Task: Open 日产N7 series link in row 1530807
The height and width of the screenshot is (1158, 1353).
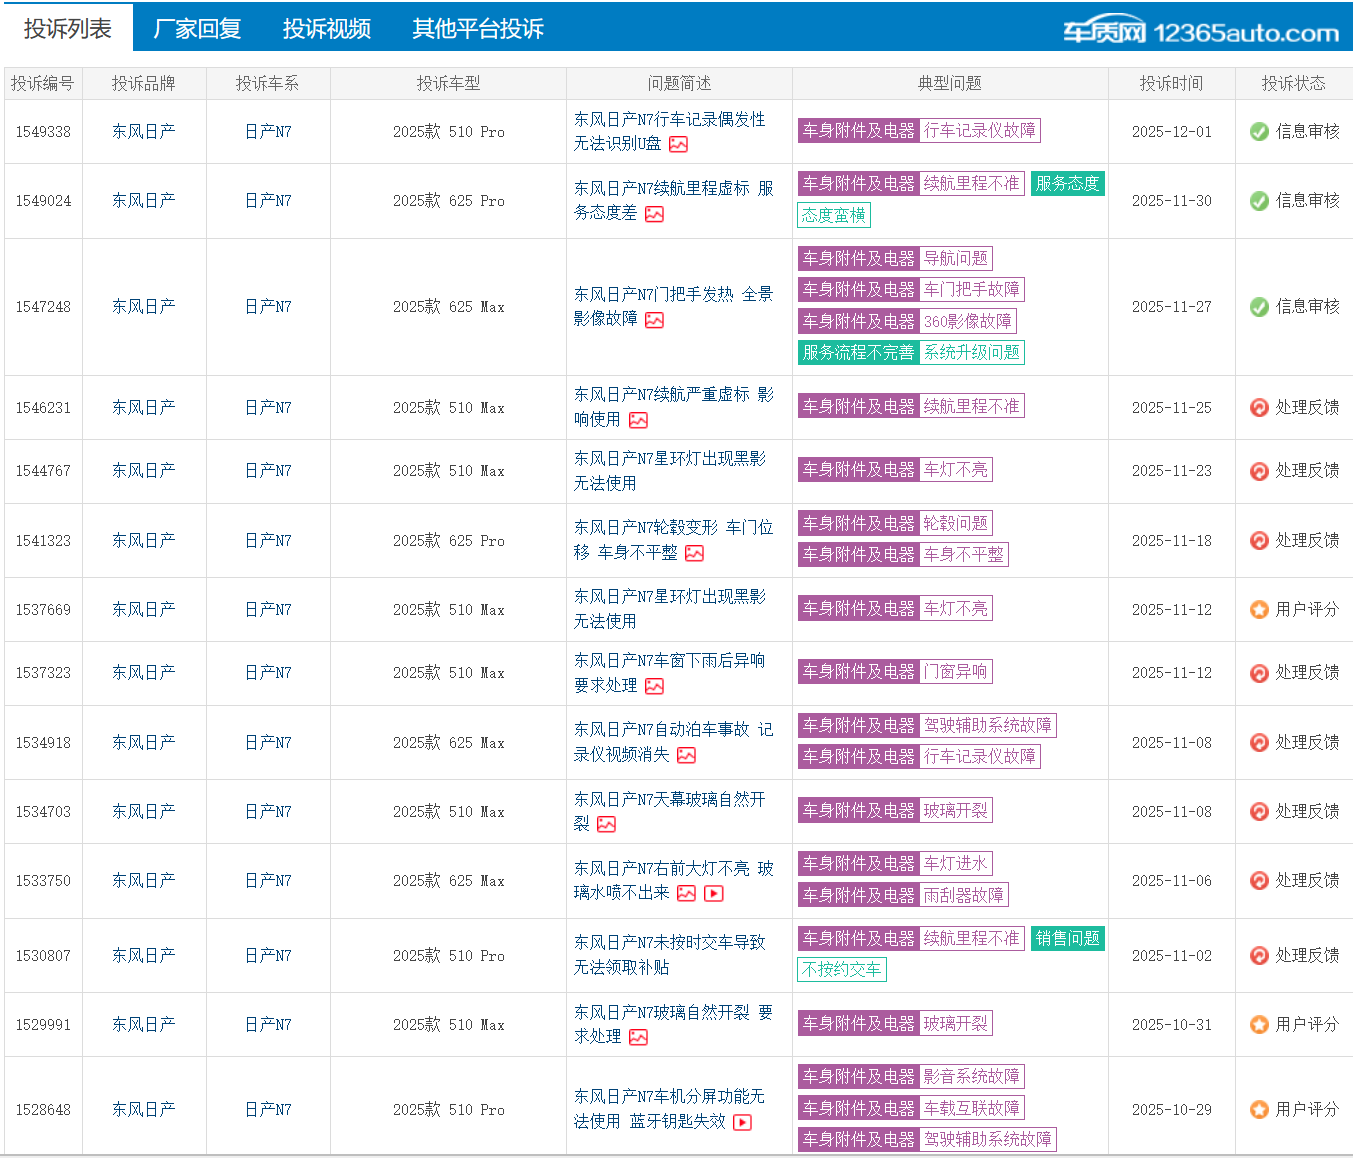Action: pyautogui.click(x=268, y=956)
